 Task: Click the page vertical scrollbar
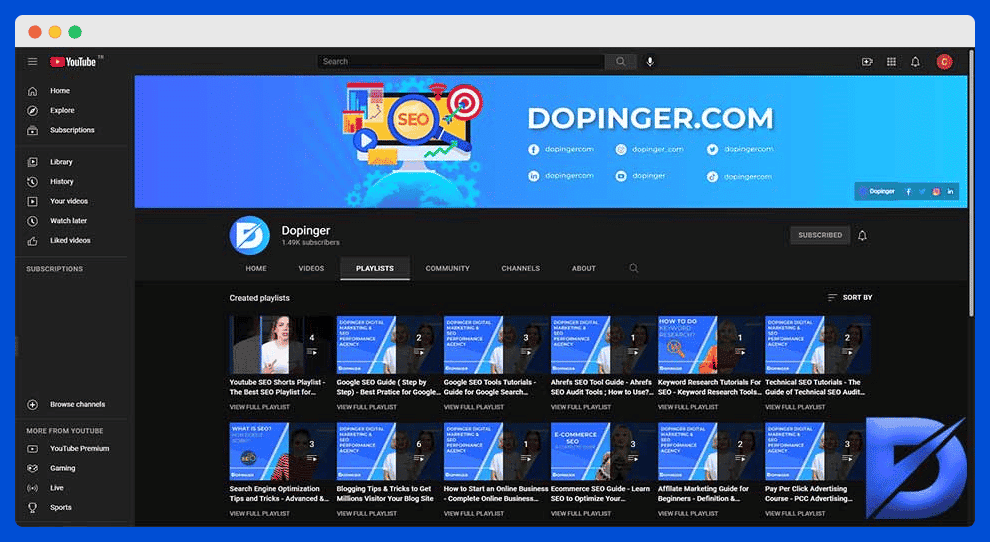pos(971,183)
